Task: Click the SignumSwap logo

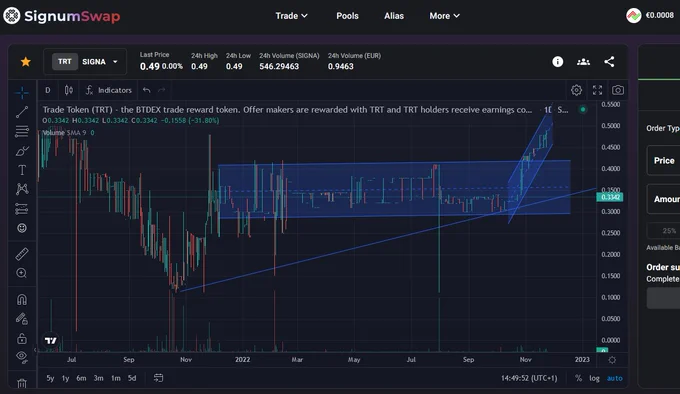Action: tap(62, 16)
